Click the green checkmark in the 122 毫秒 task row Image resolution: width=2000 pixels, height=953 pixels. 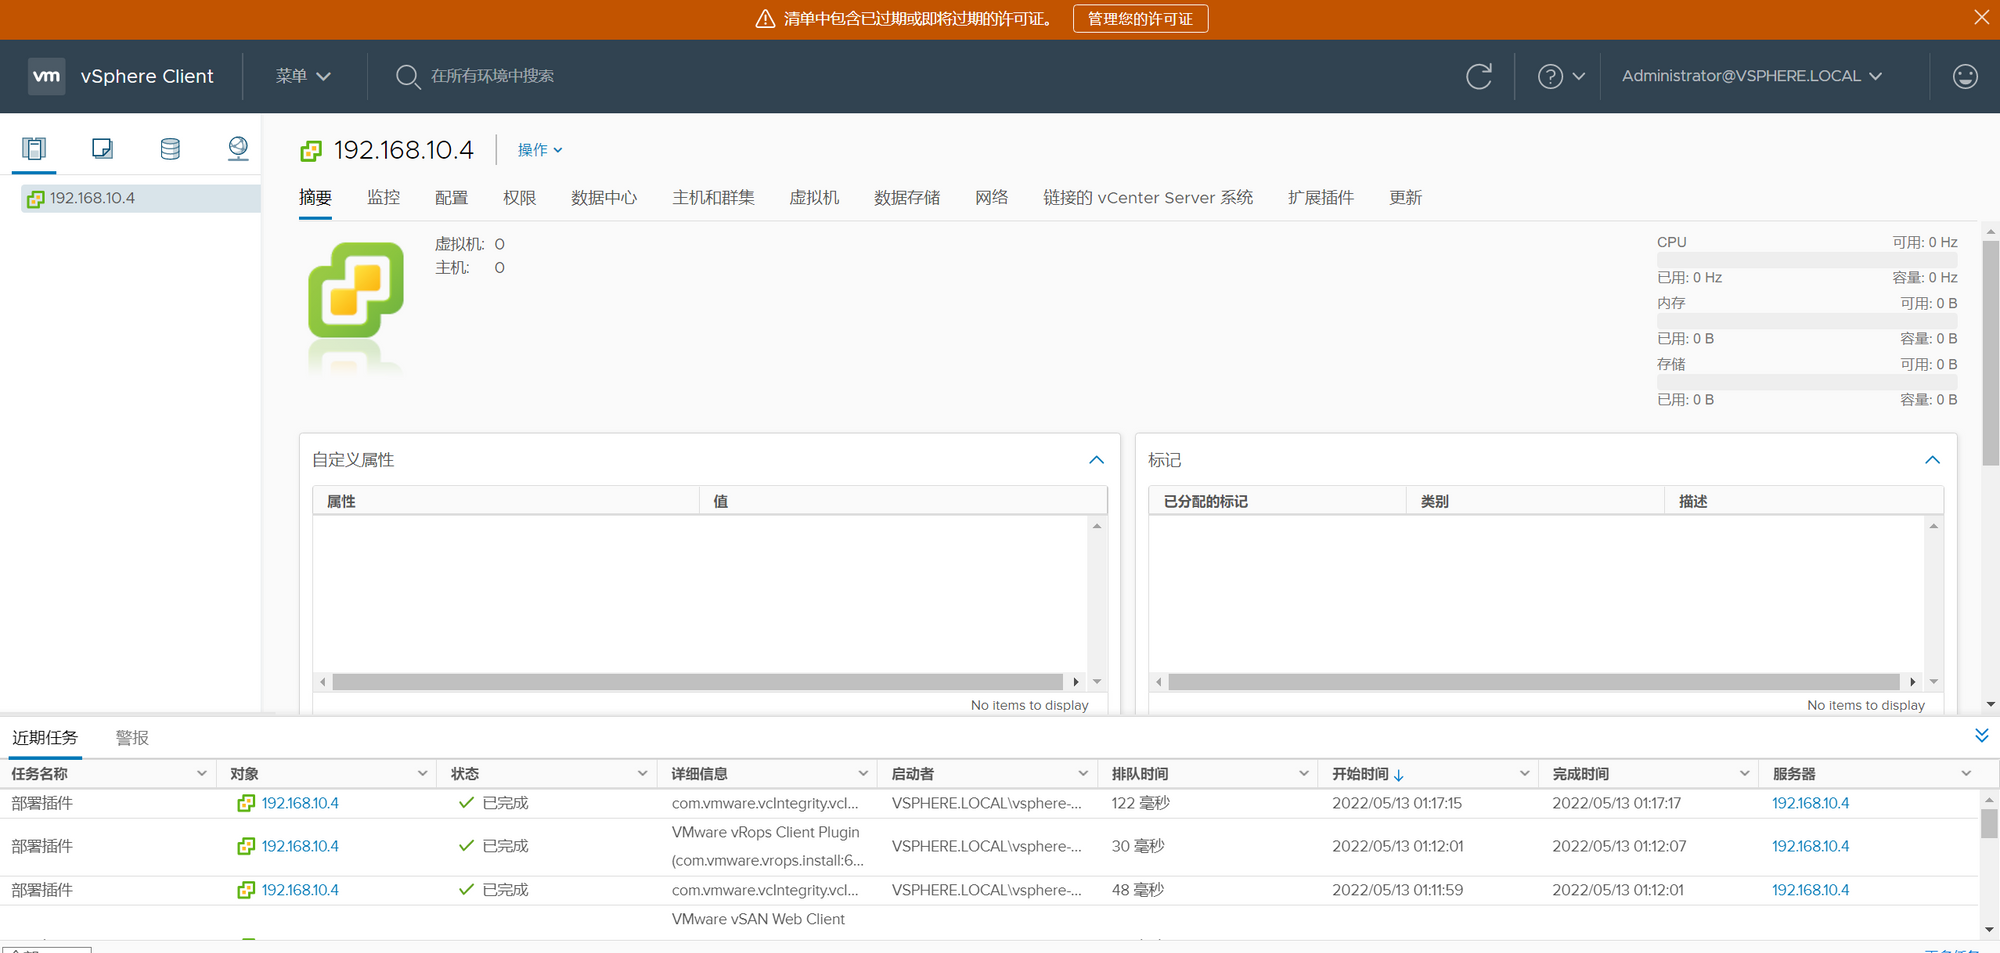466,803
